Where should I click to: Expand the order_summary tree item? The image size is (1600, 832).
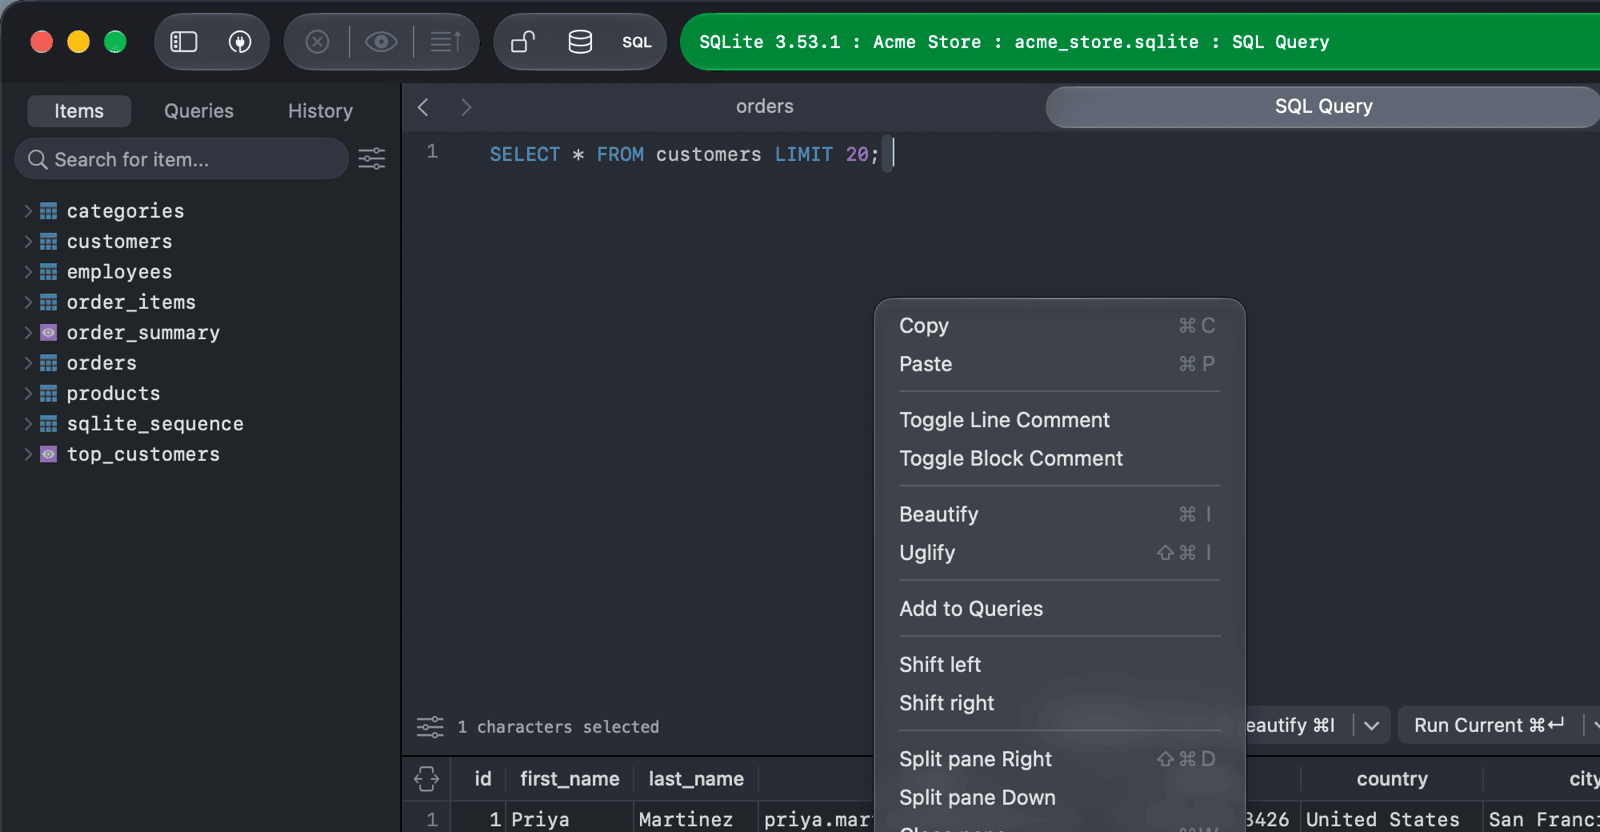point(28,333)
